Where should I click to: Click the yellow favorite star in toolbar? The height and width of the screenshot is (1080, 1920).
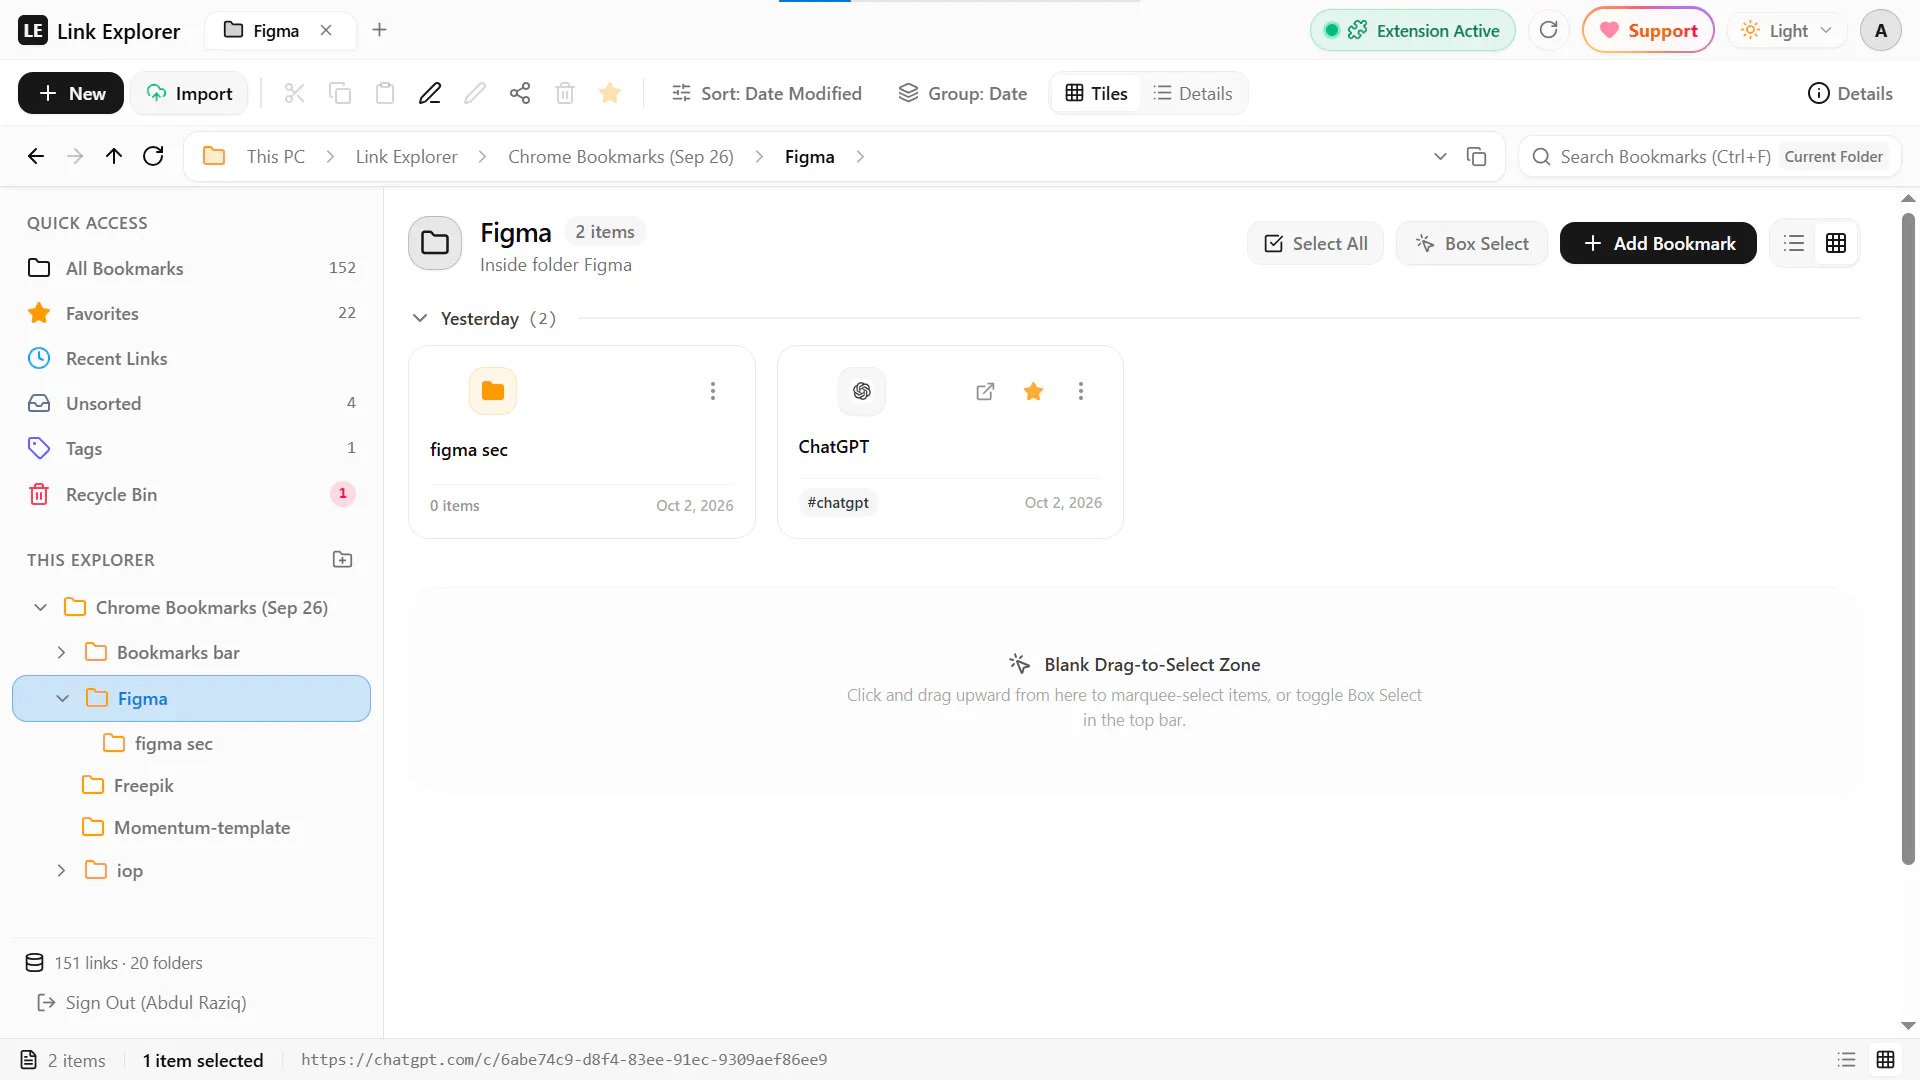[610, 93]
